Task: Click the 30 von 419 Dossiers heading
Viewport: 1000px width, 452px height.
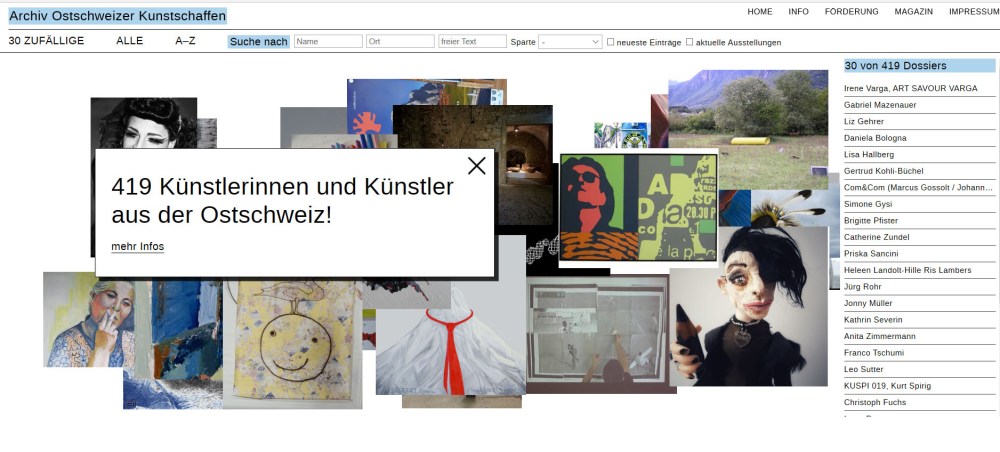Action: click(x=919, y=66)
